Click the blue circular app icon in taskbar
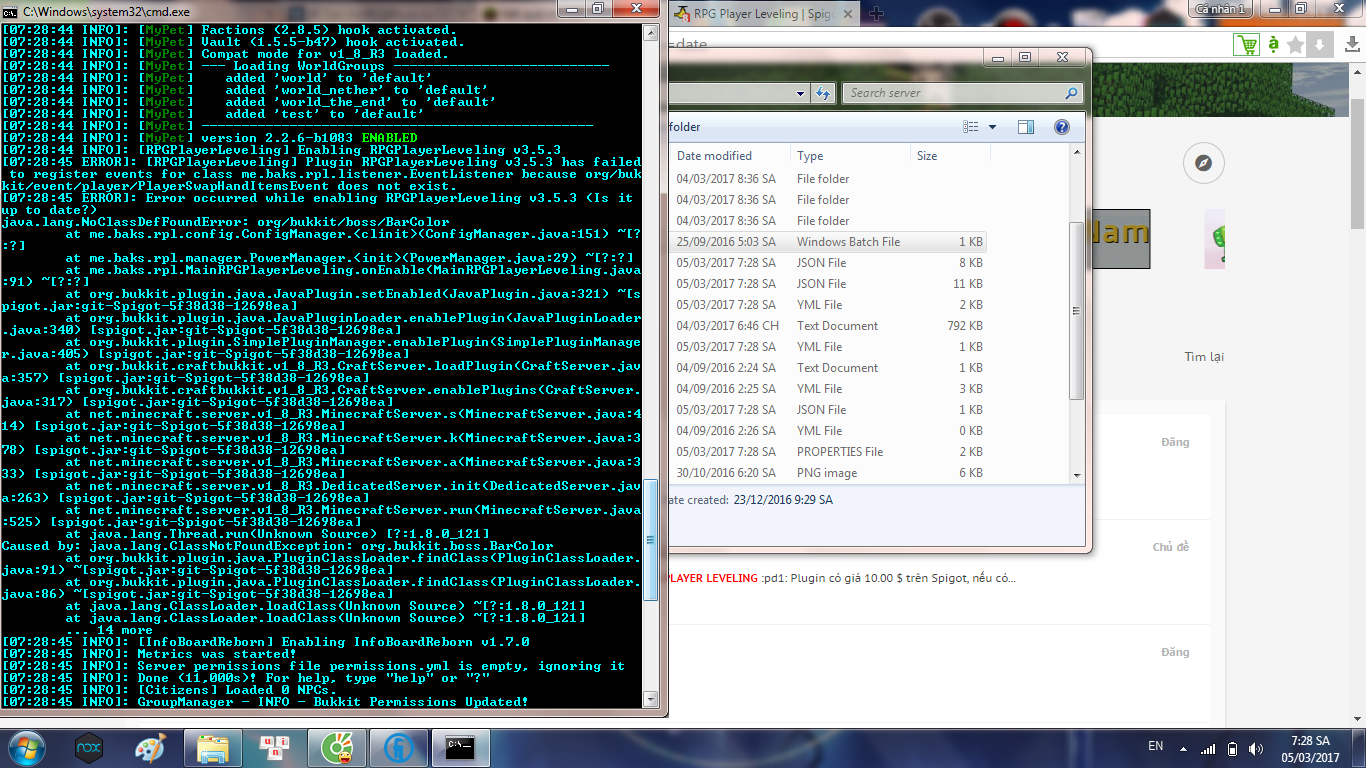1366x768 pixels. click(398, 747)
